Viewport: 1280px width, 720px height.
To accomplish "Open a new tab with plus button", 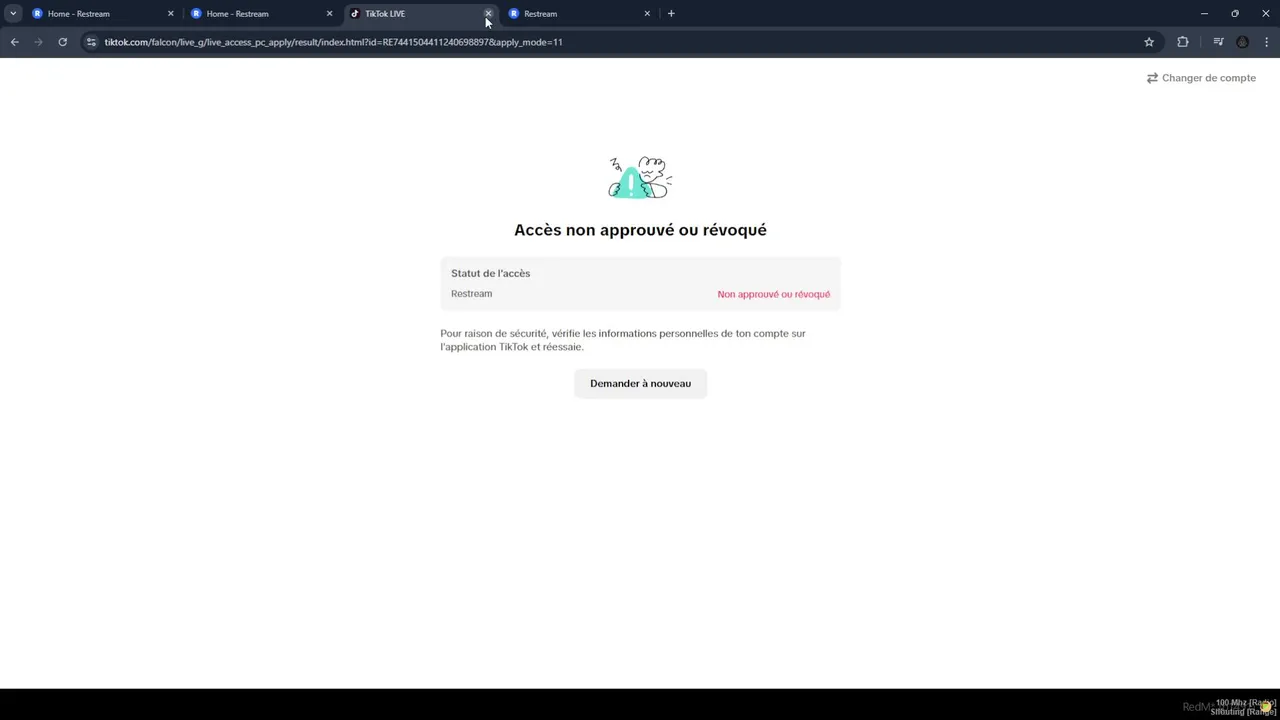I will click(671, 14).
